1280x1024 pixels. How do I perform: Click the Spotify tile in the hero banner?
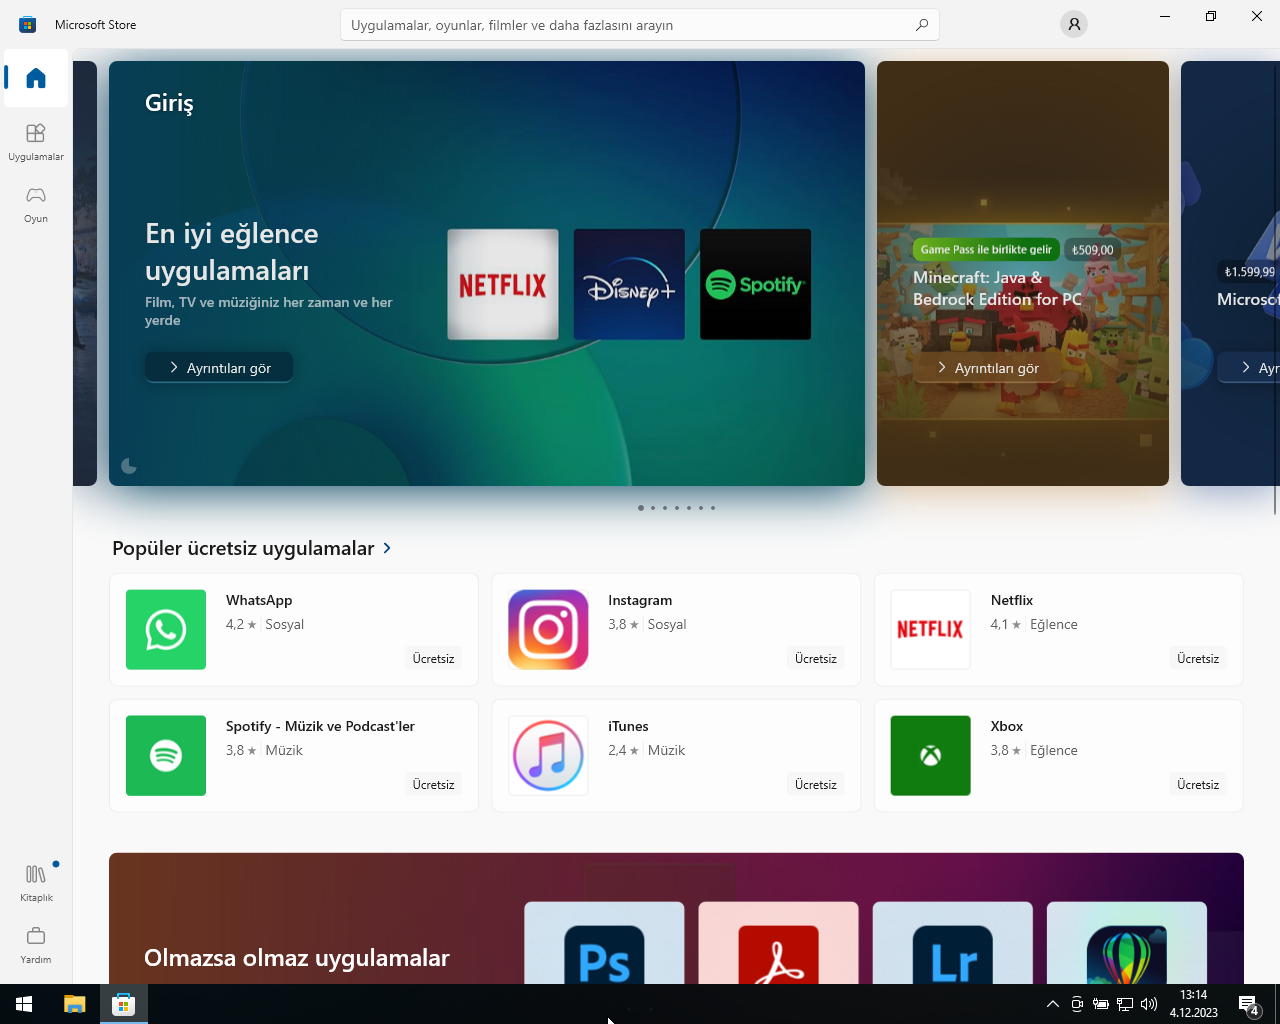[755, 284]
